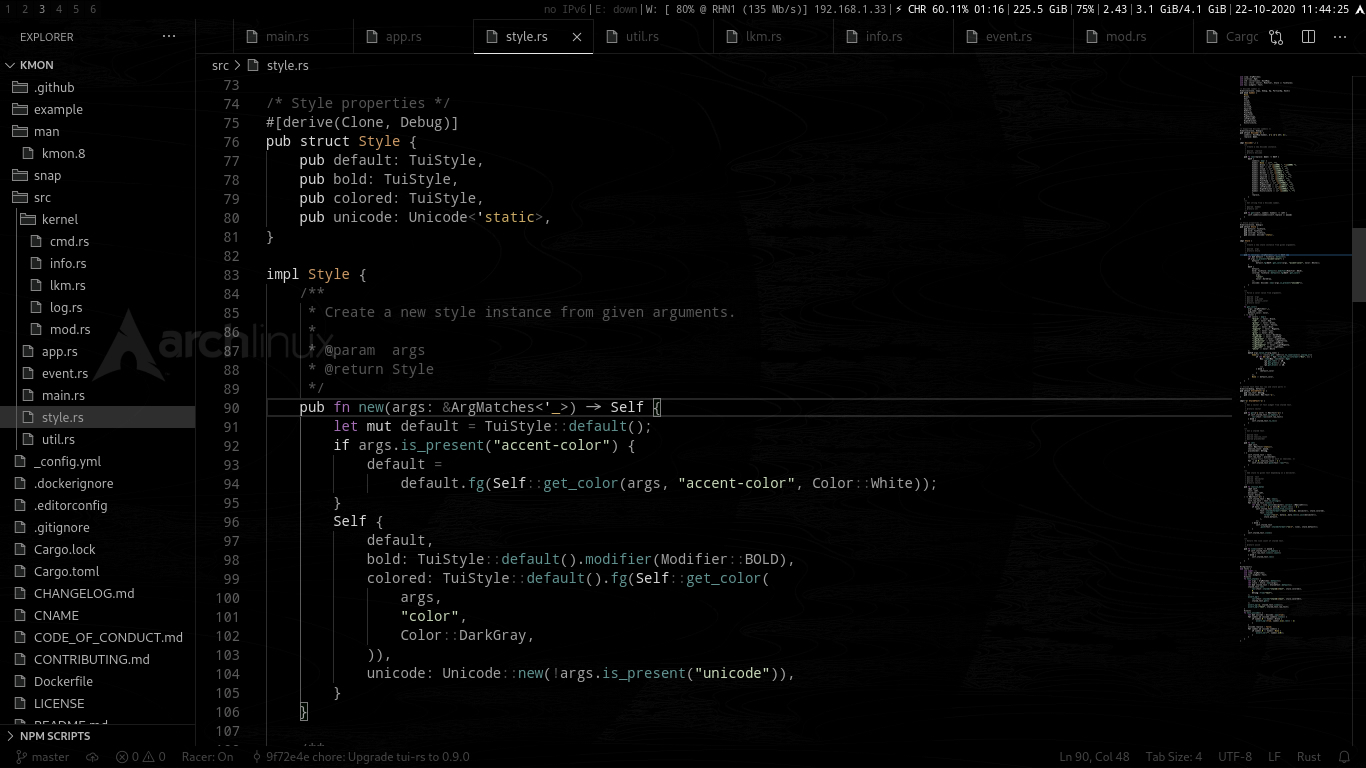
Task: Click the file icon in the style.rs breadcrumb
Action: tap(253, 65)
